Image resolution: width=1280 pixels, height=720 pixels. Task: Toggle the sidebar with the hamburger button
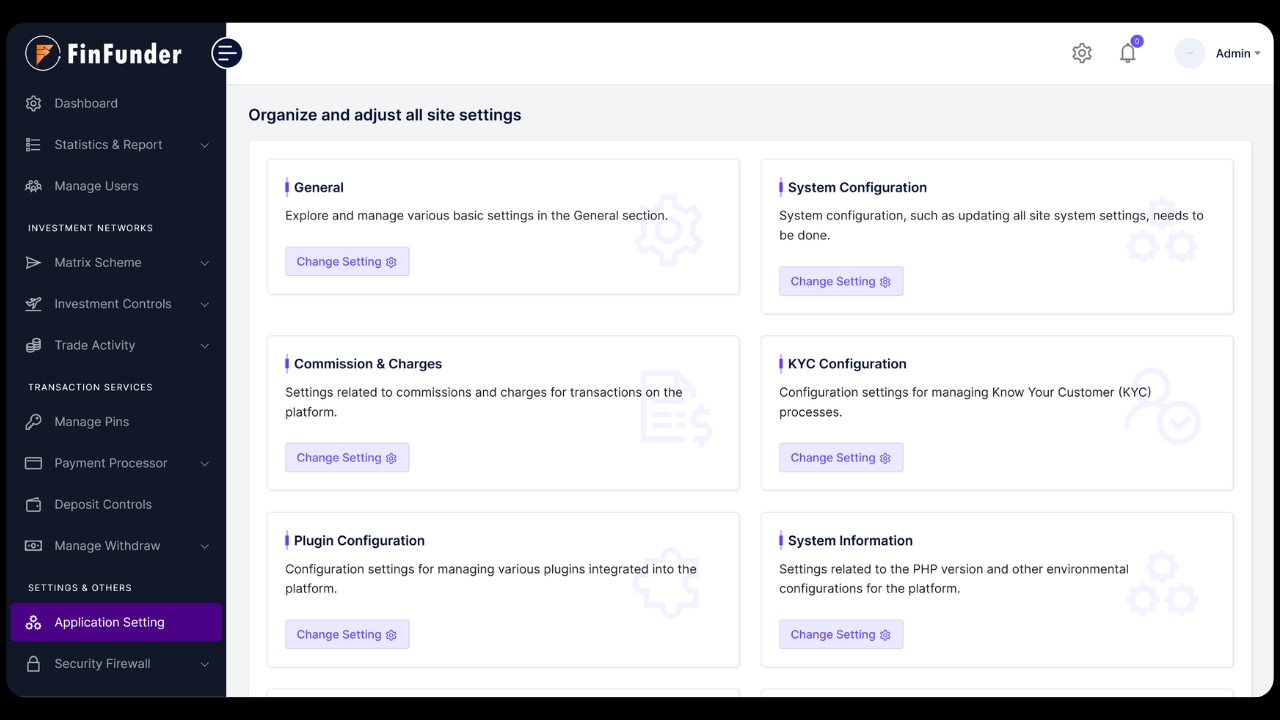(227, 53)
